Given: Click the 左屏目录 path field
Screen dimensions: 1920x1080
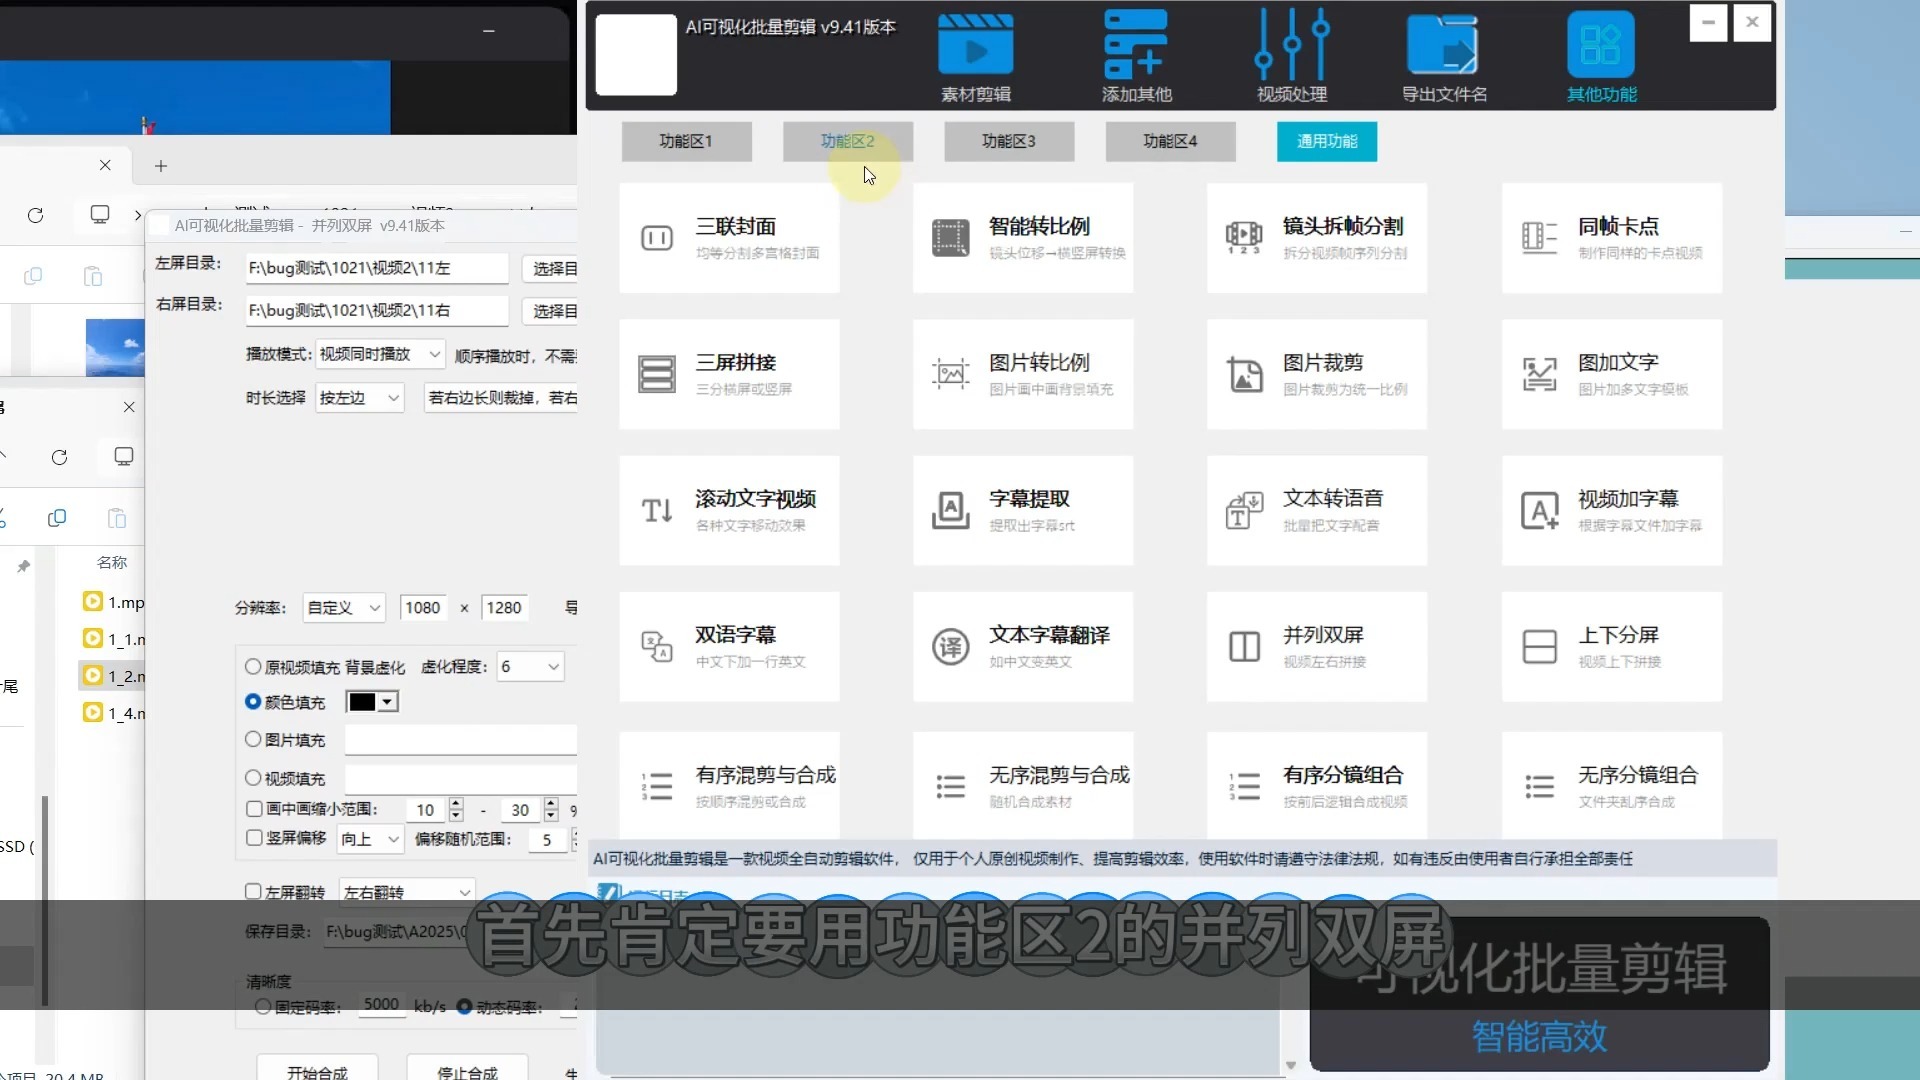Looking at the screenshot, I should [376, 268].
